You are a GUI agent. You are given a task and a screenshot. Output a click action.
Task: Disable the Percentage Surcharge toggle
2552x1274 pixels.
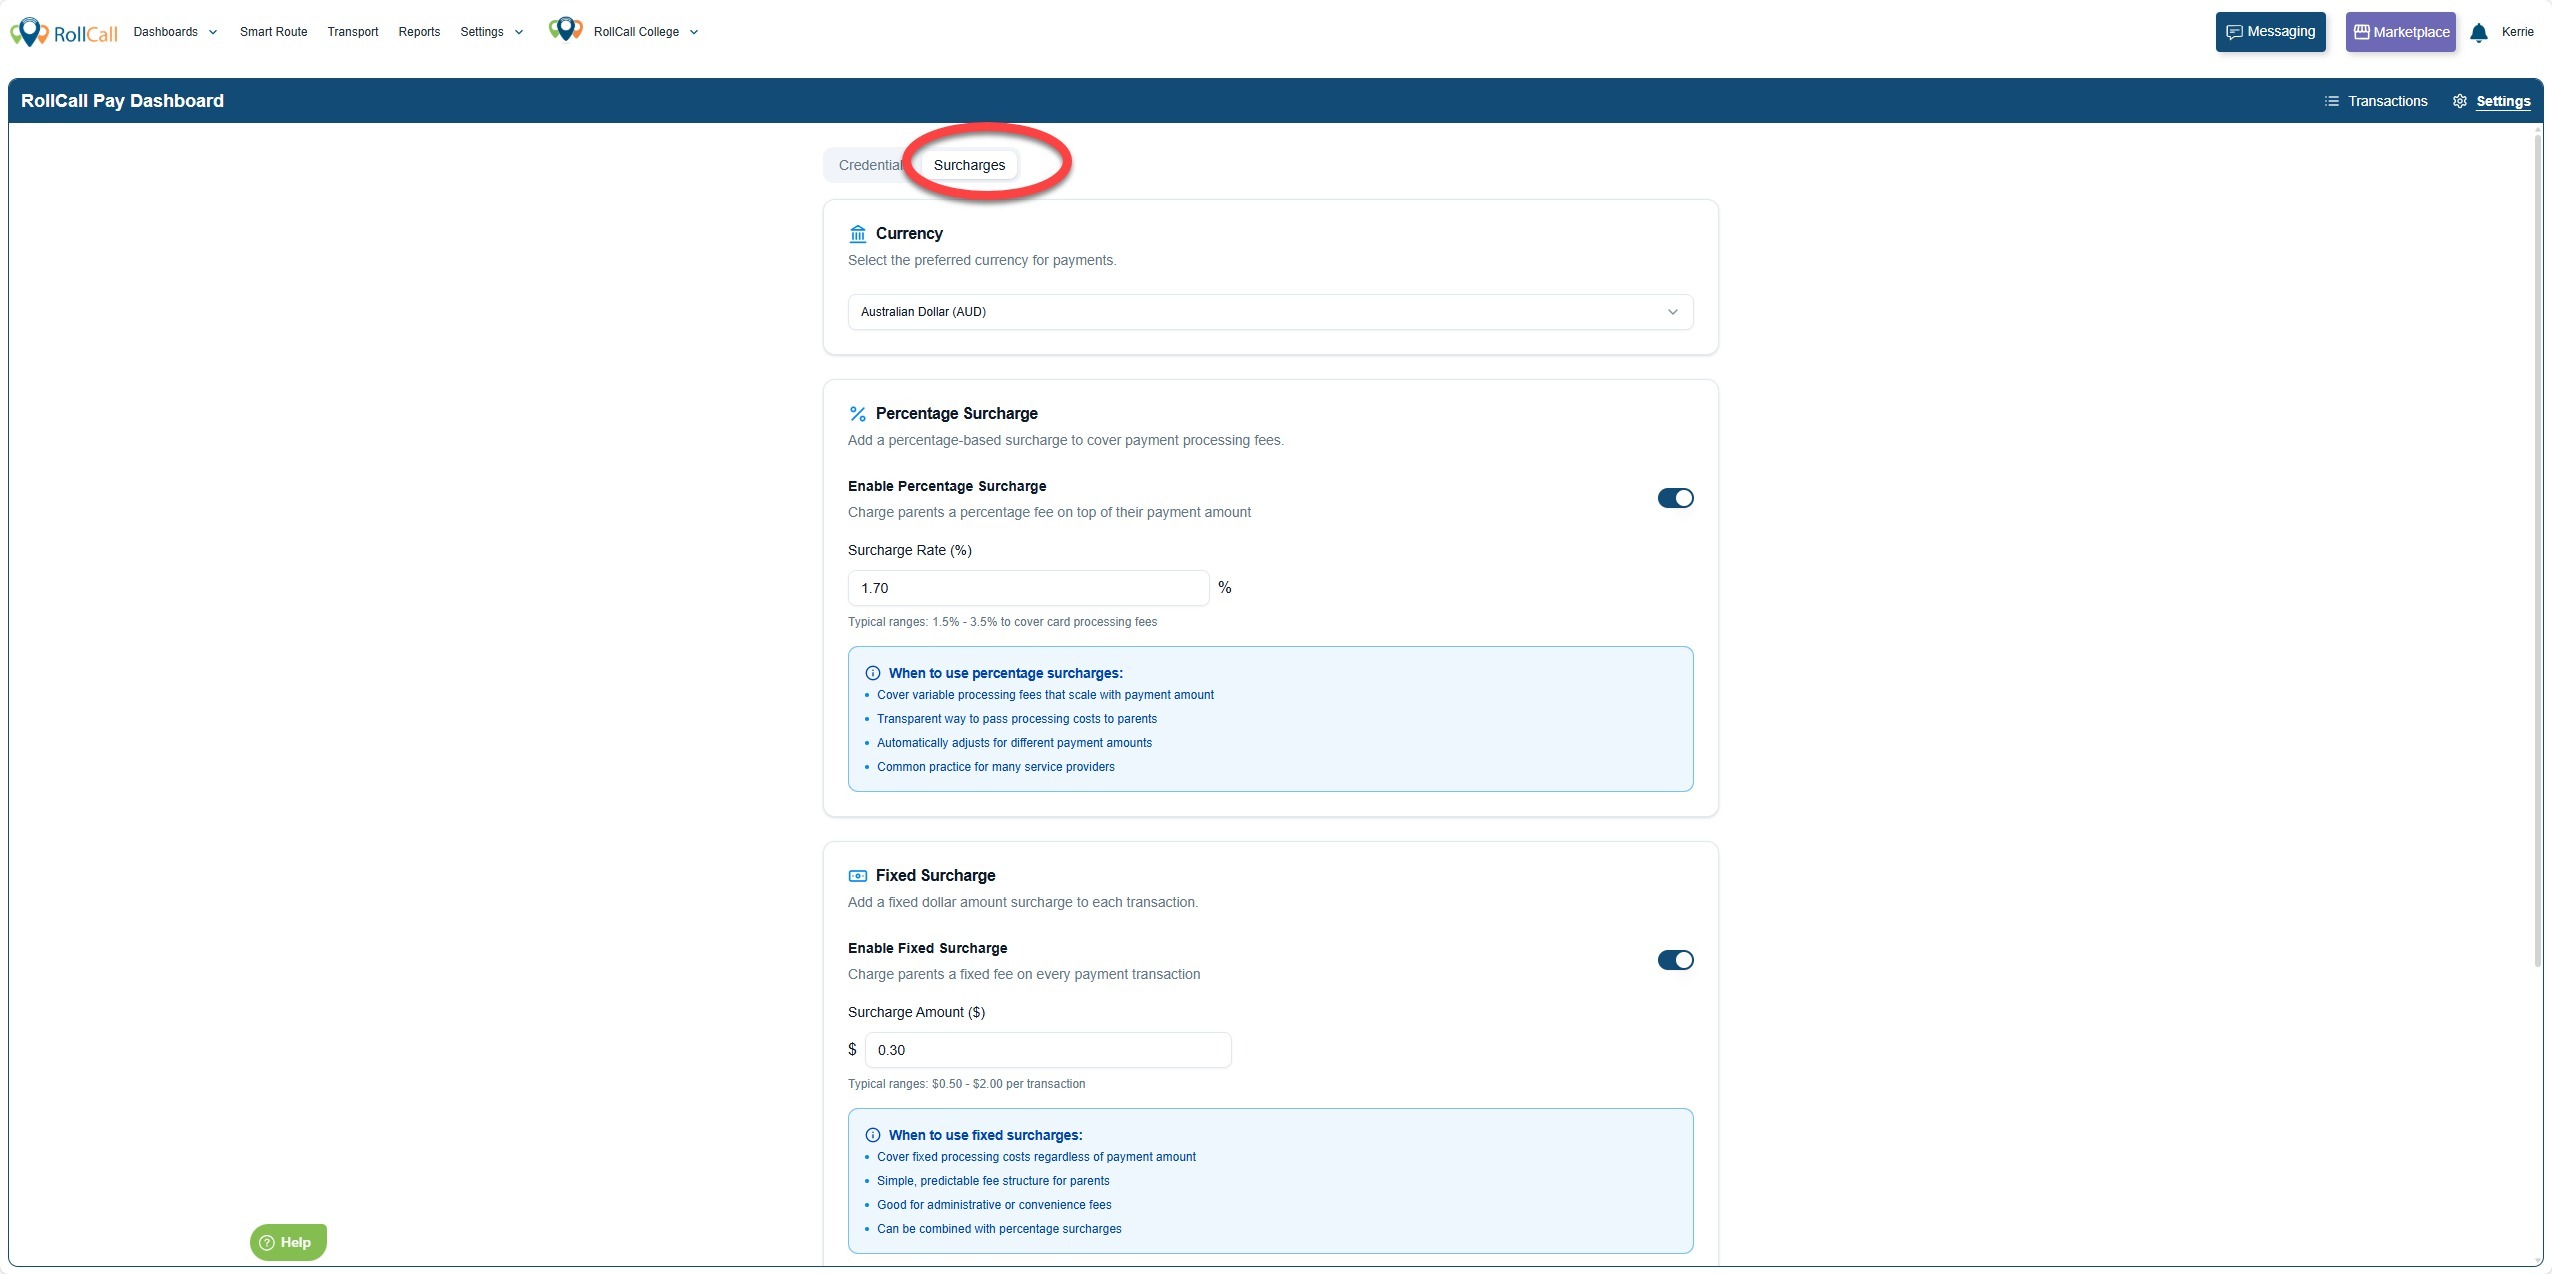coord(1675,498)
